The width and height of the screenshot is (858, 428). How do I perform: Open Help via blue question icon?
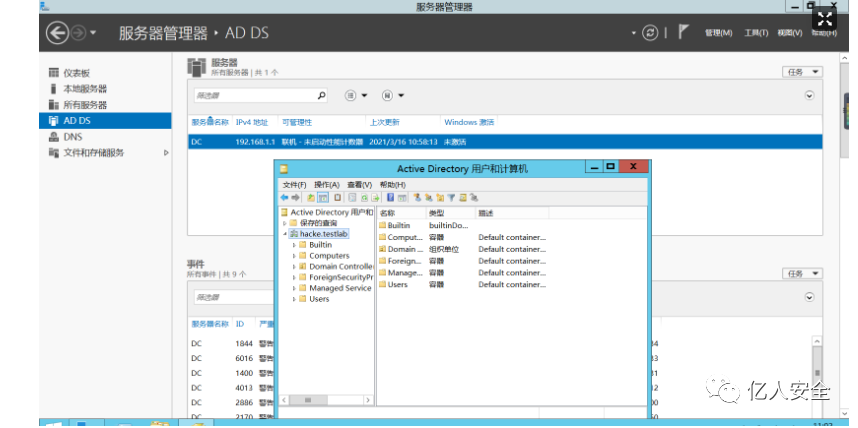(391, 198)
